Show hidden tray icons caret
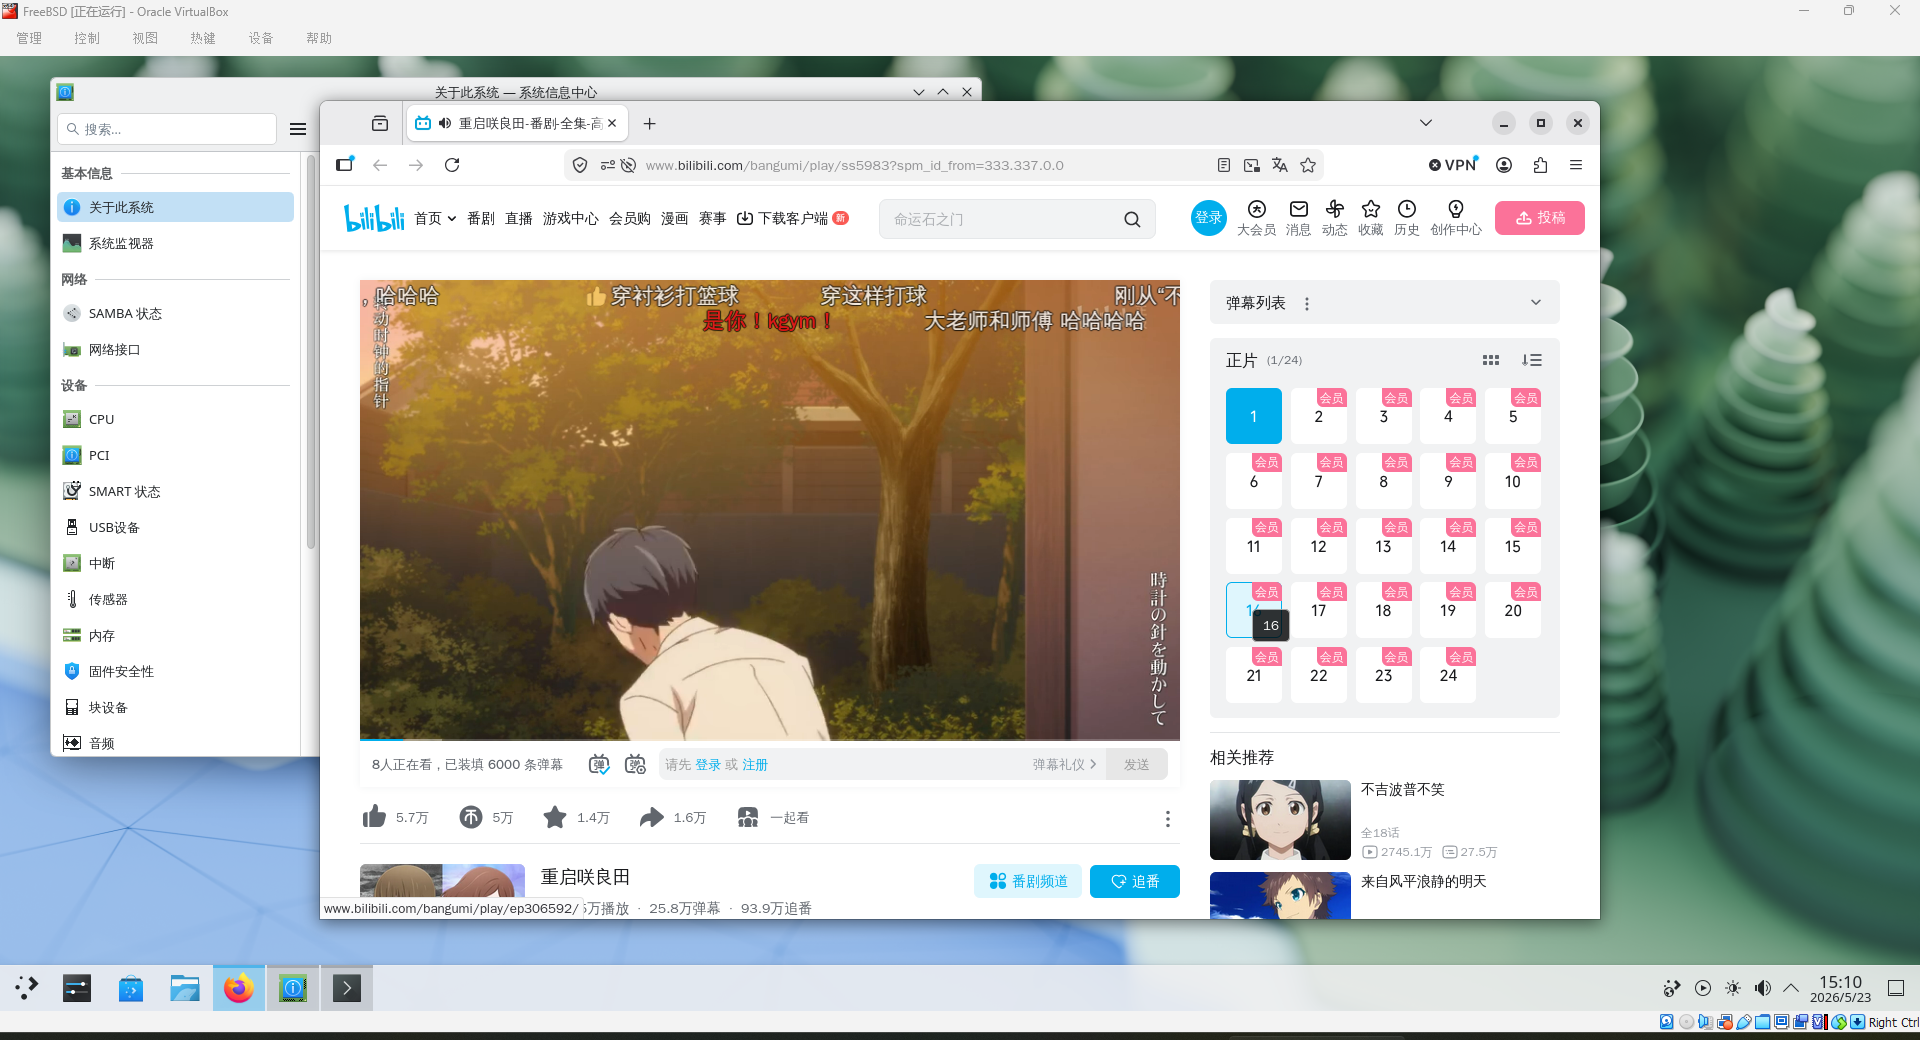 click(x=1791, y=988)
